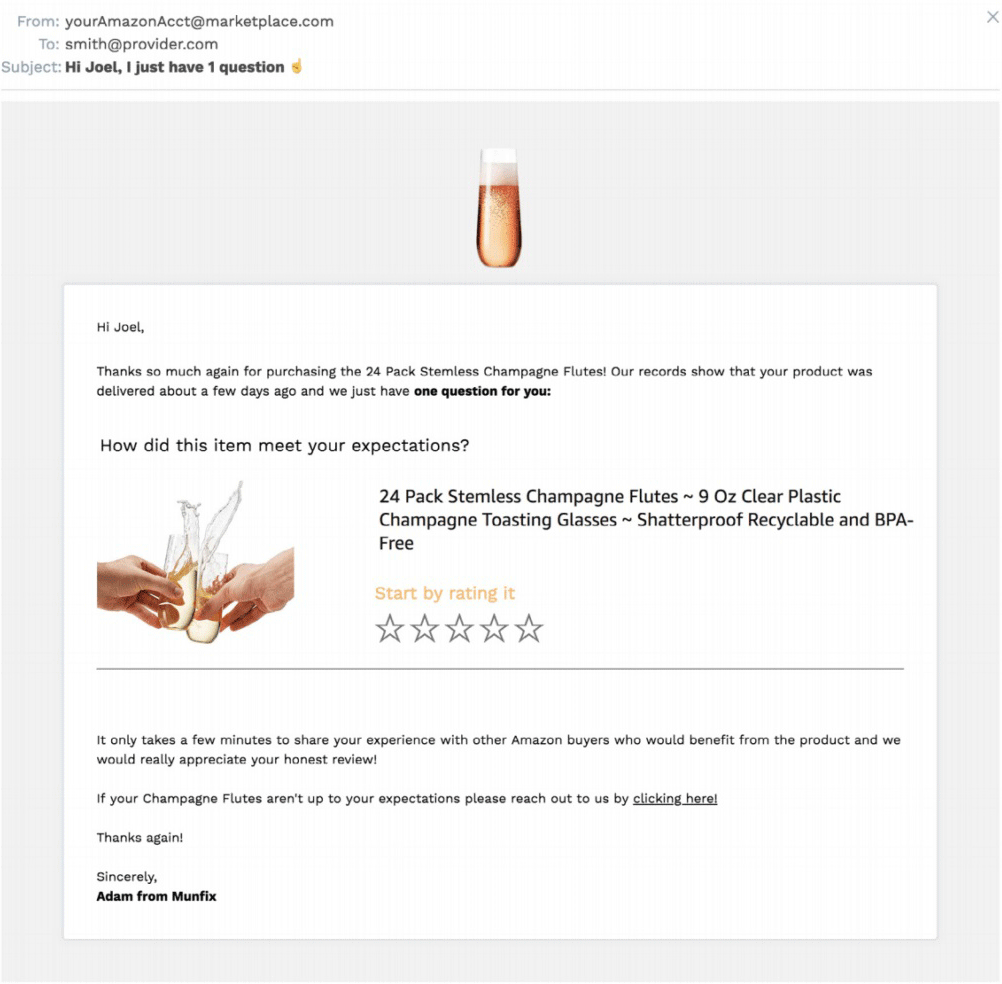Click the subject line "Hi Joel, I just have 1 question"

[175, 67]
